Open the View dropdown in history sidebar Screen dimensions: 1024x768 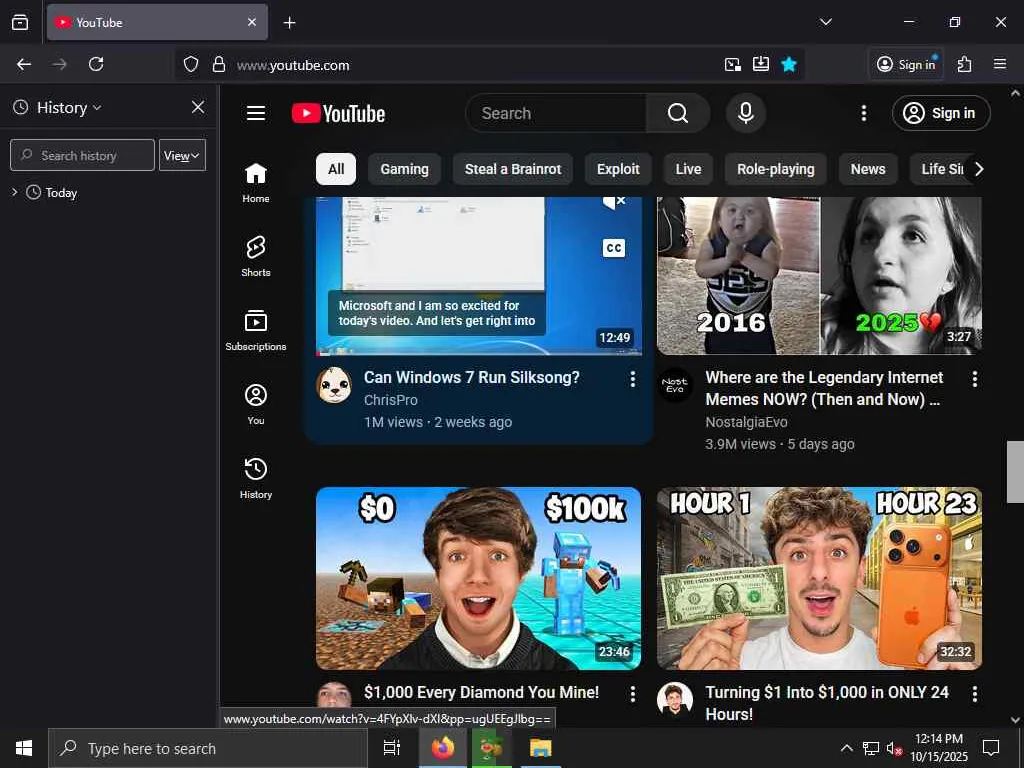pos(182,155)
